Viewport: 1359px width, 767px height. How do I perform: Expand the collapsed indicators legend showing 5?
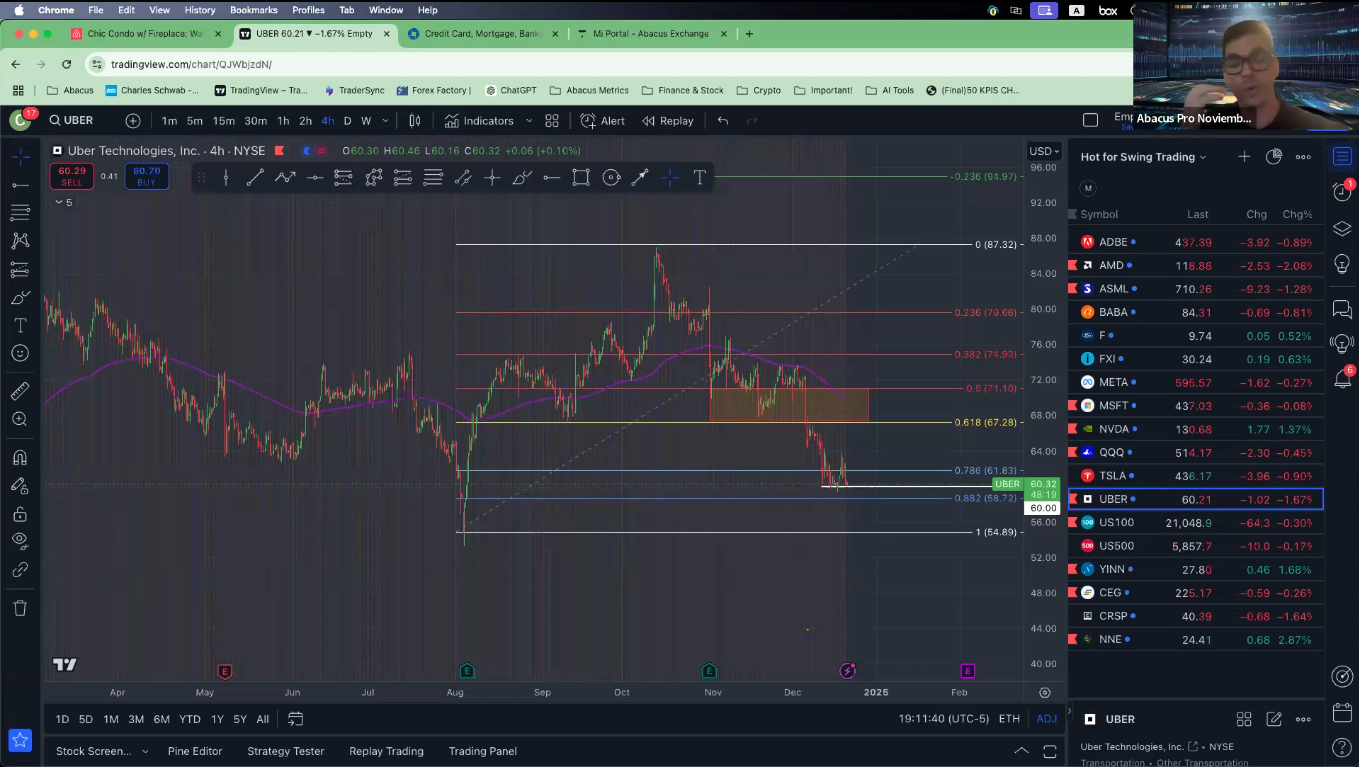tap(63, 202)
